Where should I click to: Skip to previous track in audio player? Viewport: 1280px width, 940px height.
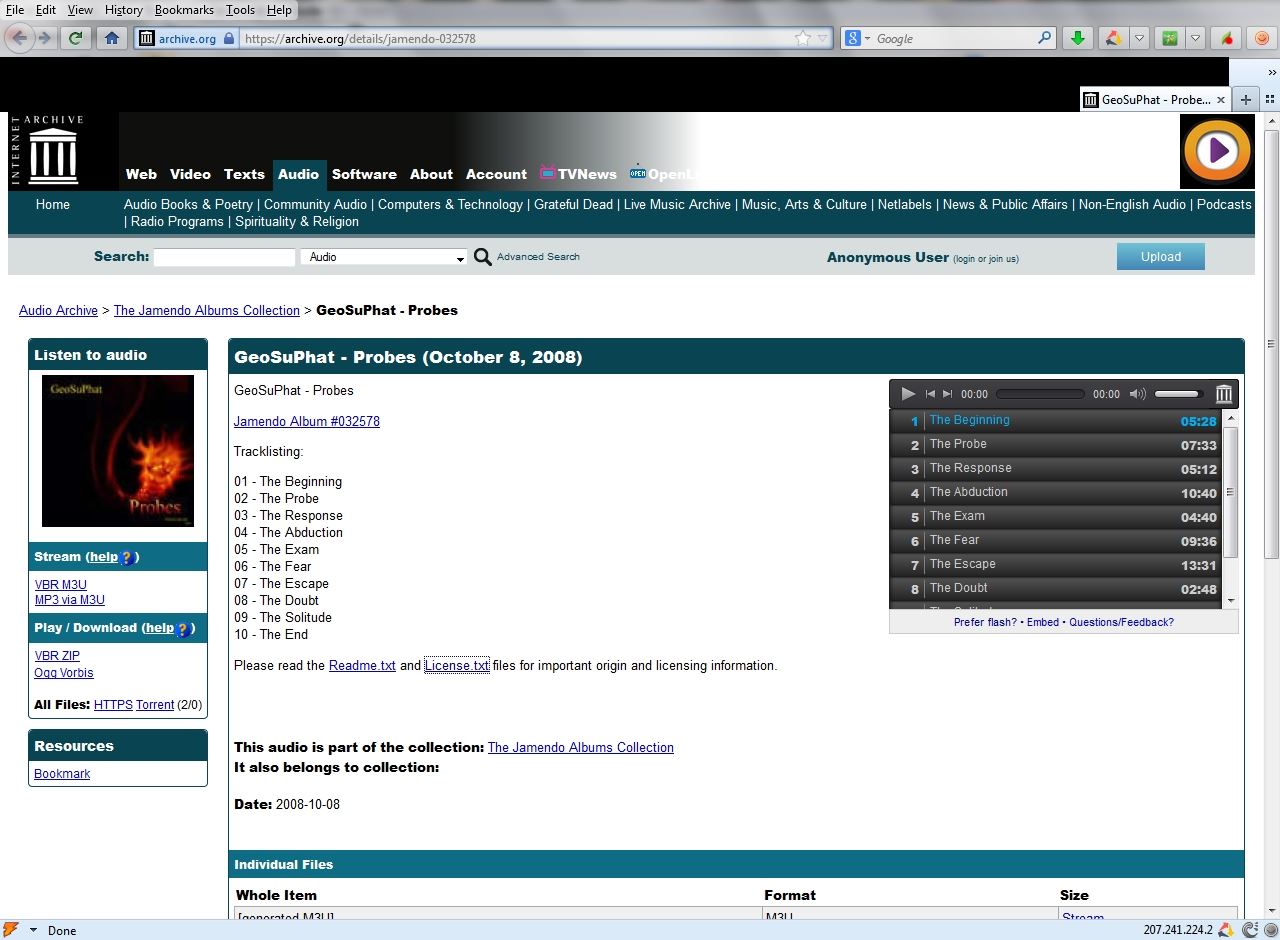click(930, 394)
